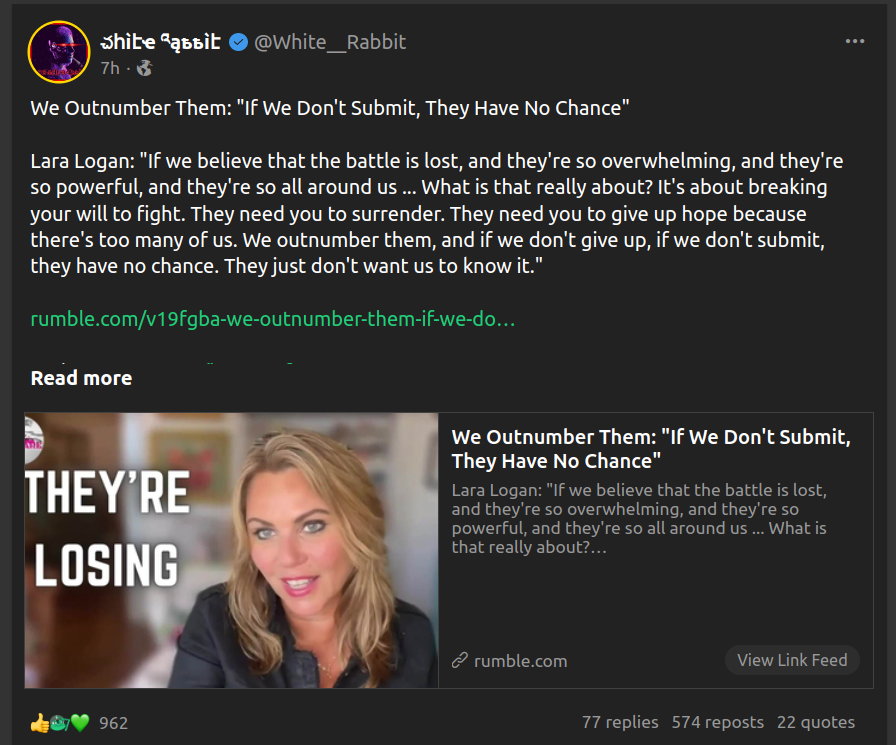896x745 pixels.
Task: Click the 7h post timestamp
Action: 109,68
